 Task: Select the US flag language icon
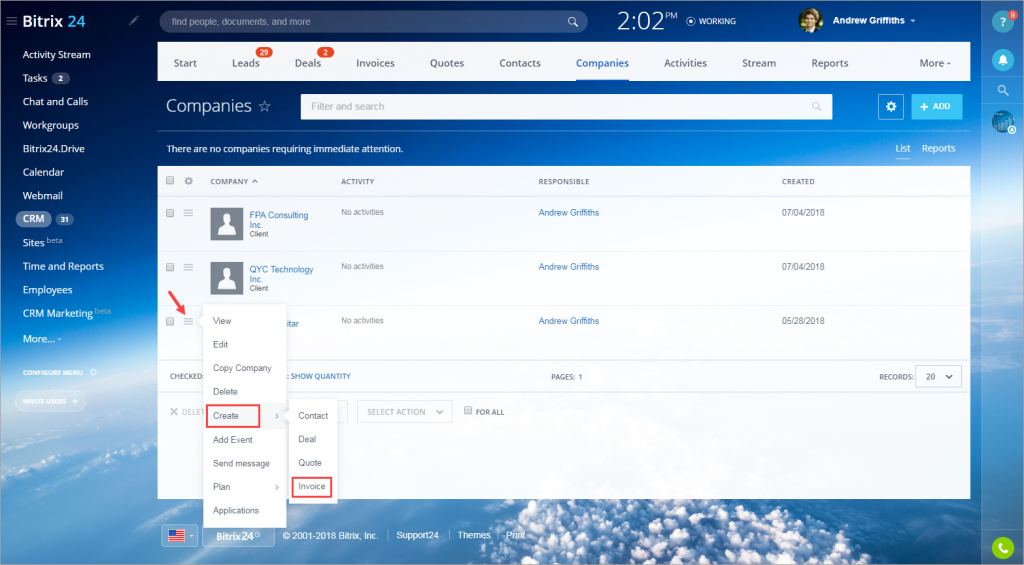[x=176, y=536]
